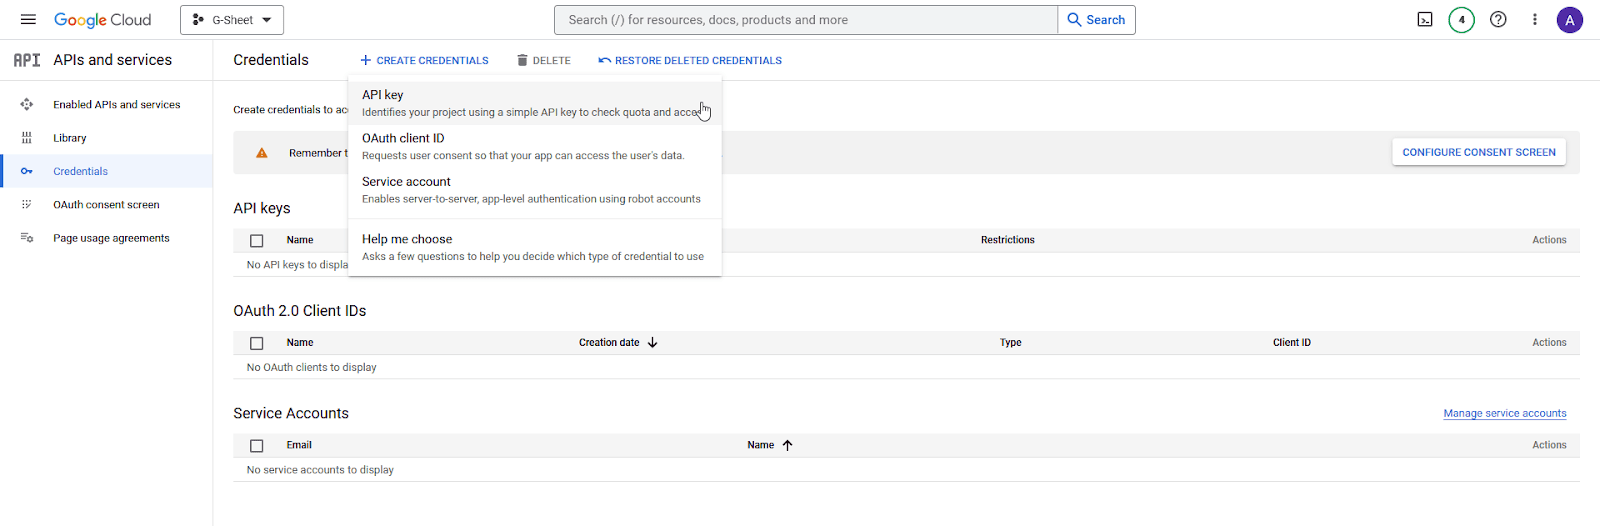Open the help question mark icon
This screenshot has width=1600, height=526.
coord(1498,20)
